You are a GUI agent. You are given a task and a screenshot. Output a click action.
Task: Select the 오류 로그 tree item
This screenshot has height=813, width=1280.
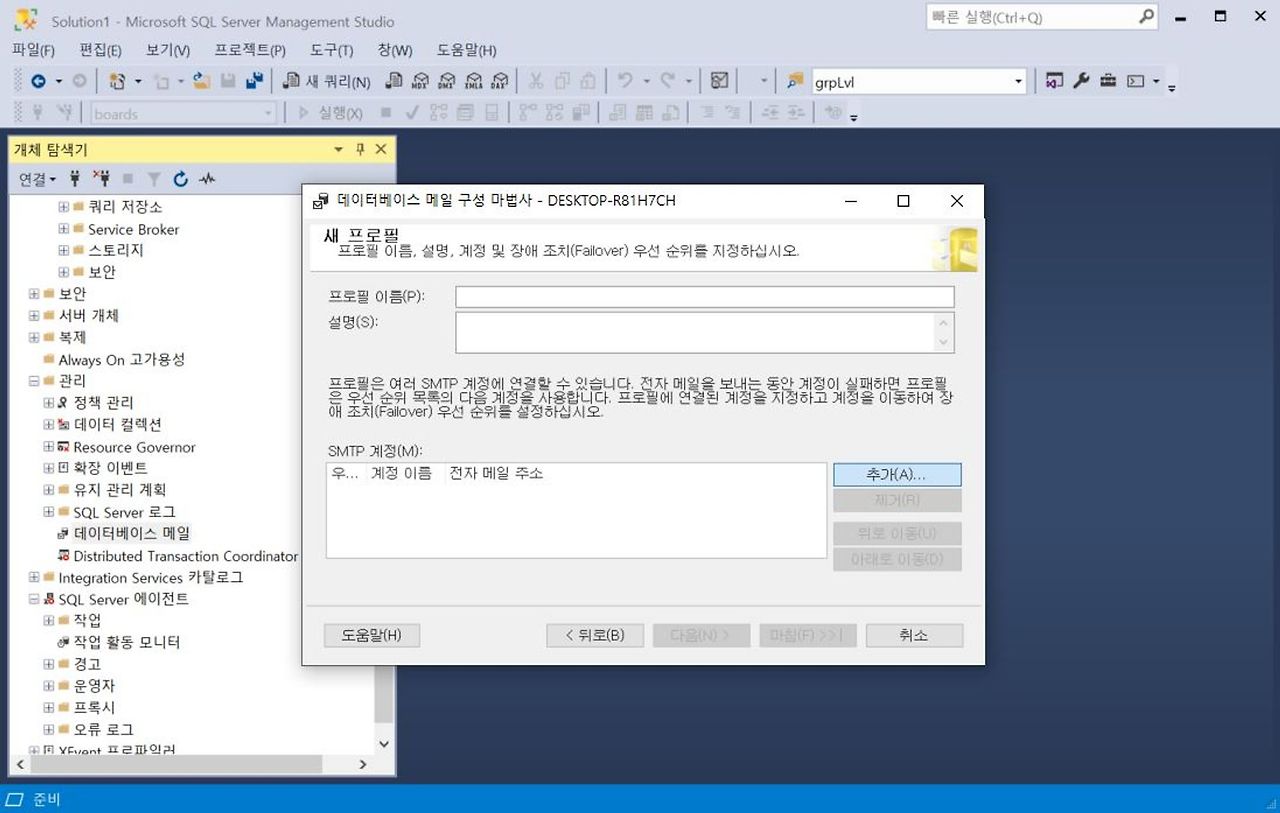103,730
